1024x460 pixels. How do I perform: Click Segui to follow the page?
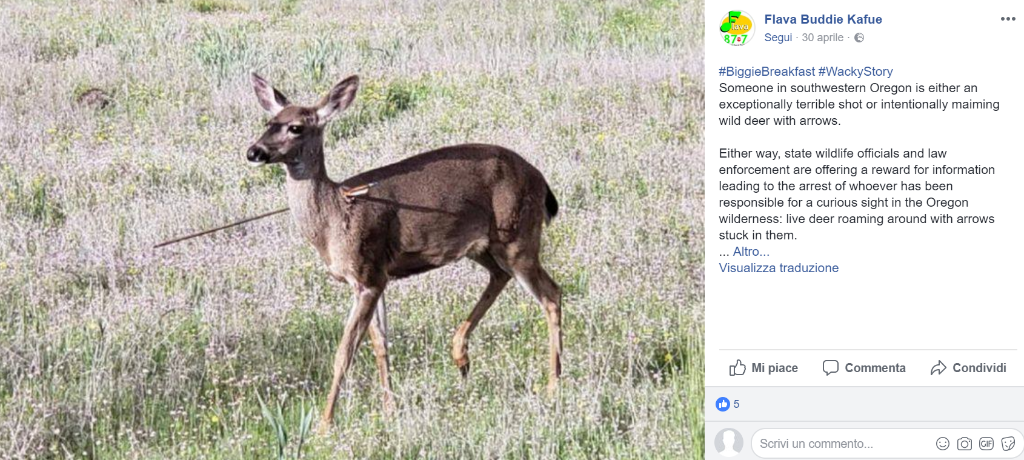tap(778, 38)
